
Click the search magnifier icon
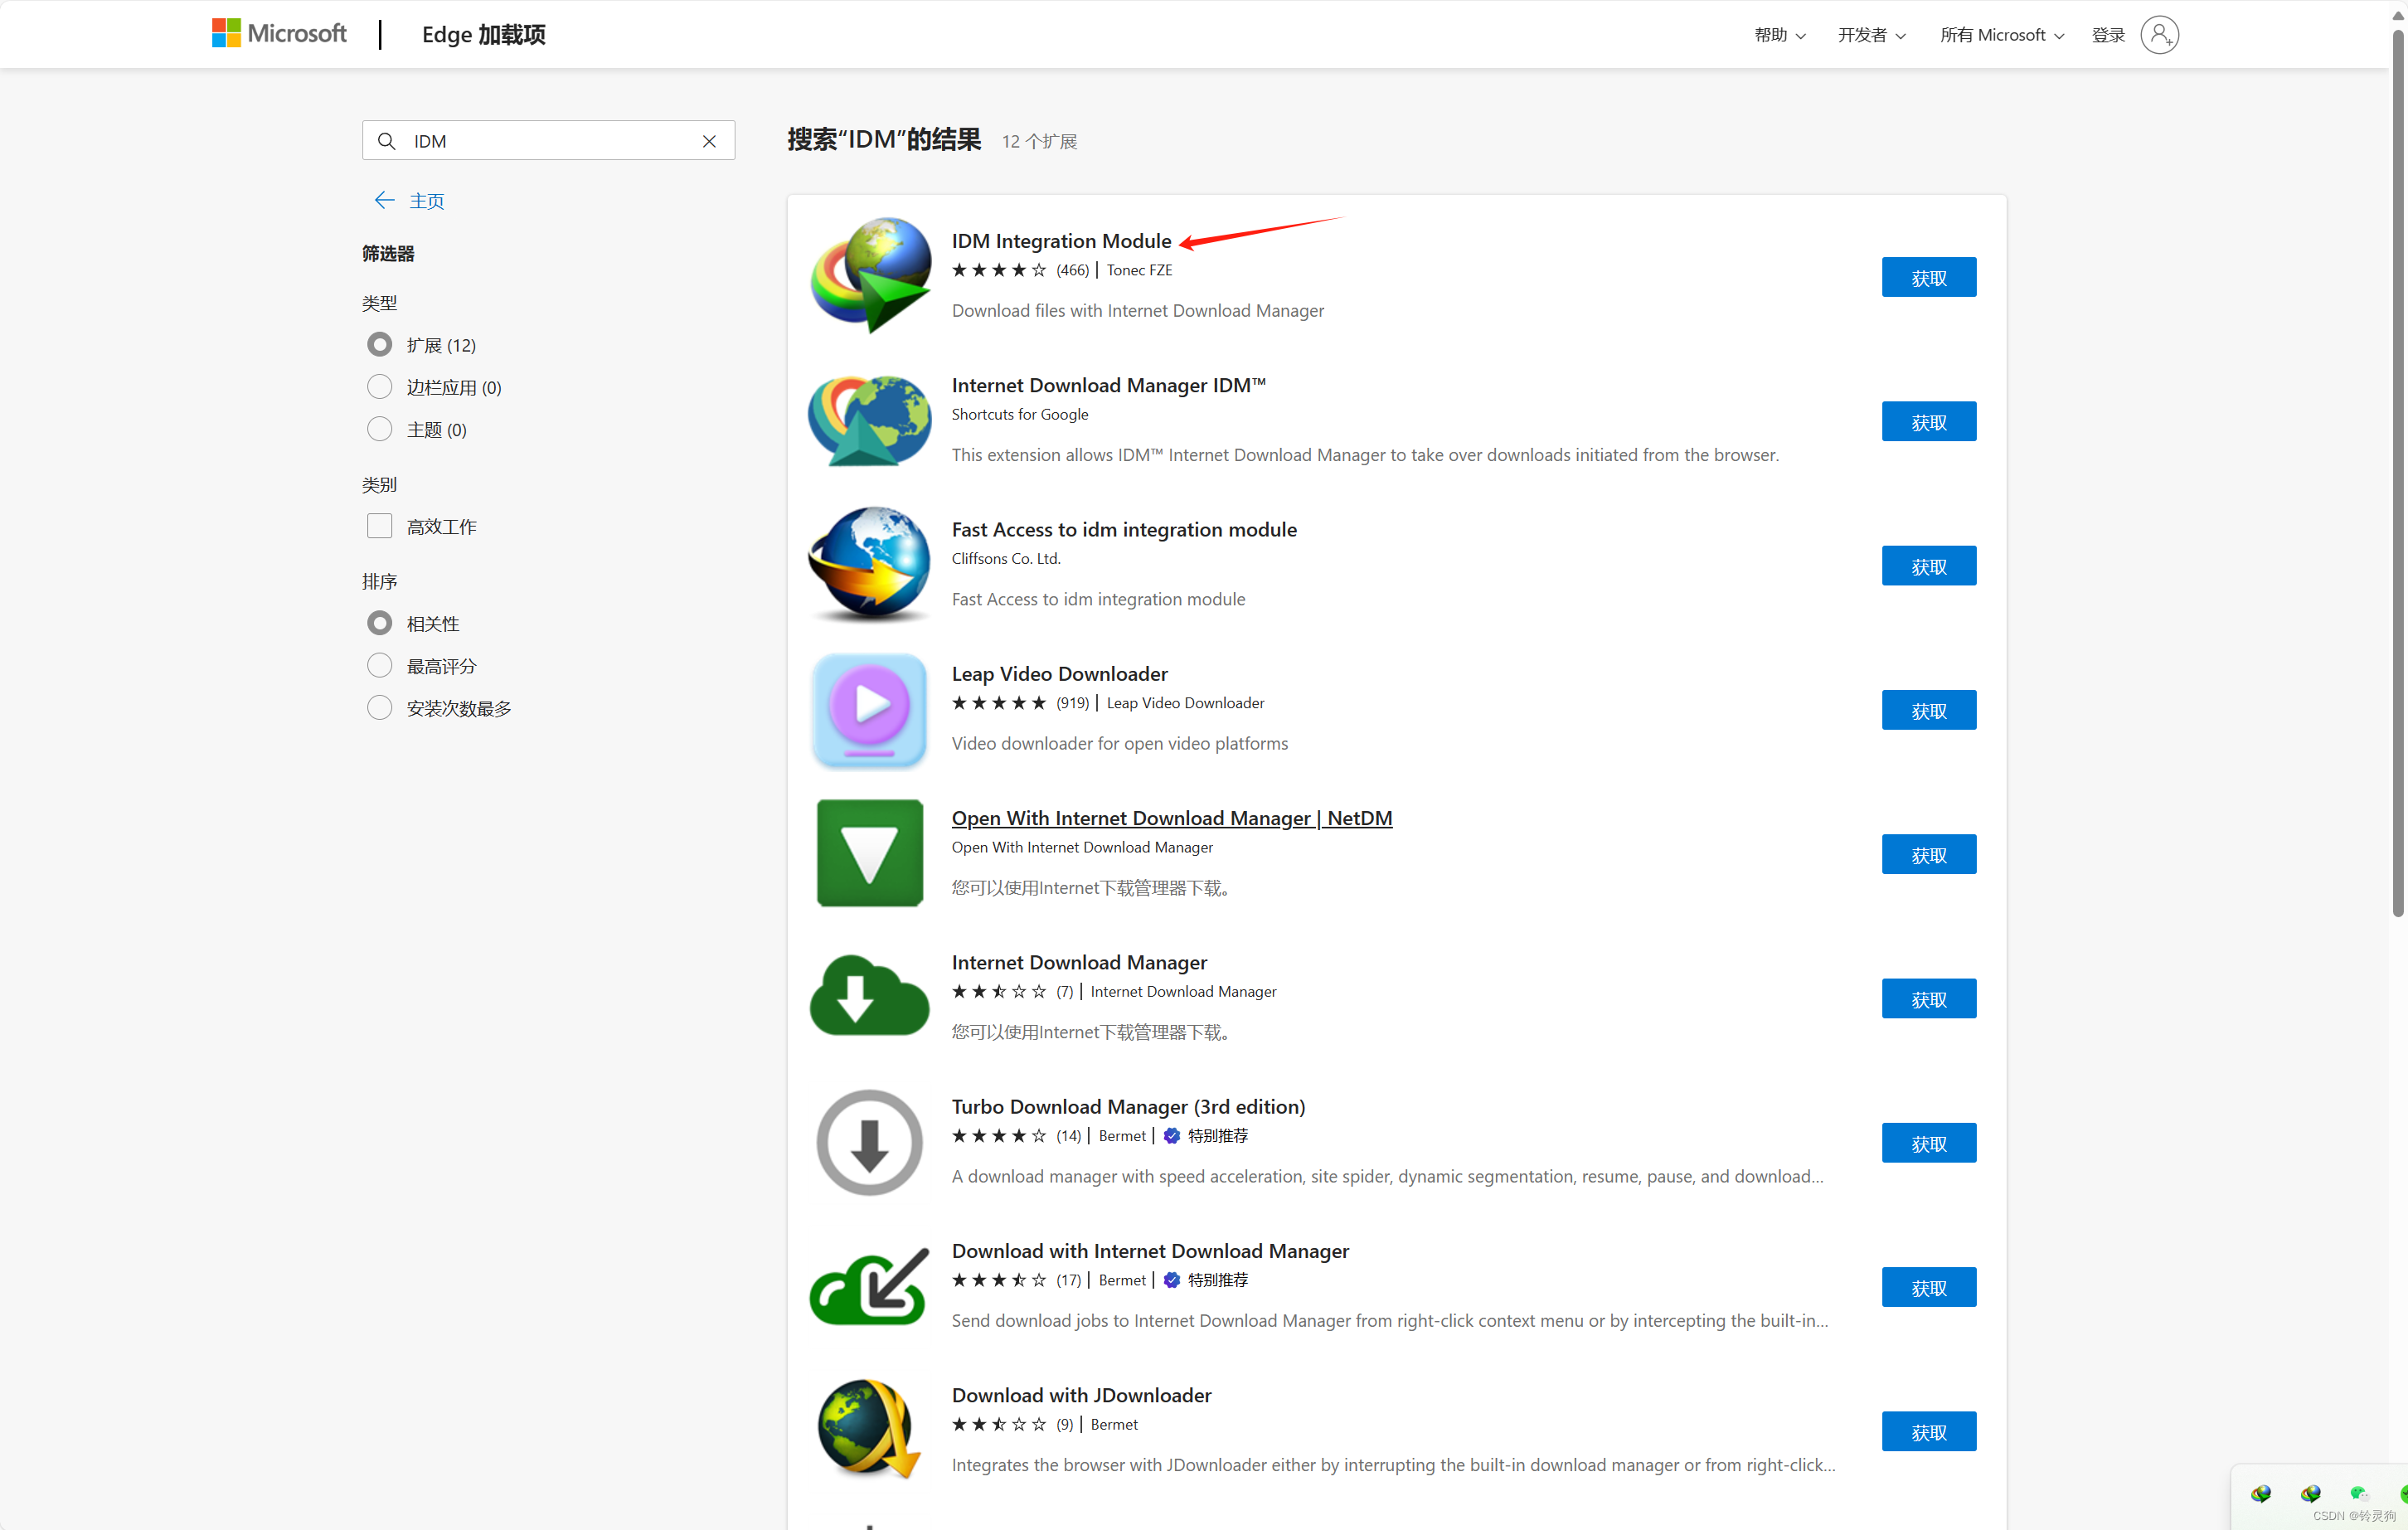pyautogui.click(x=386, y=141)
